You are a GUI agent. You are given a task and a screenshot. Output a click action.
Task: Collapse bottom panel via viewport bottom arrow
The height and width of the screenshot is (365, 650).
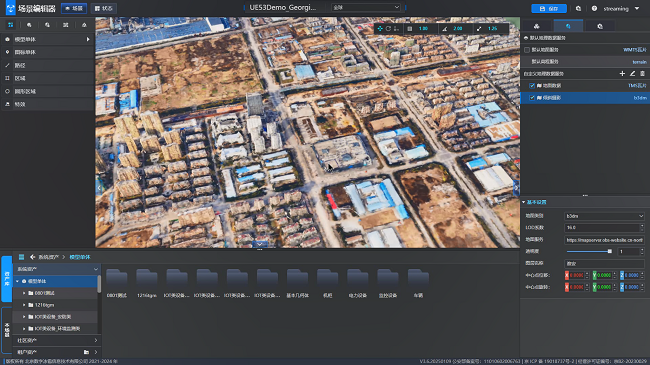pyautogui.click(x=260, y=244)
